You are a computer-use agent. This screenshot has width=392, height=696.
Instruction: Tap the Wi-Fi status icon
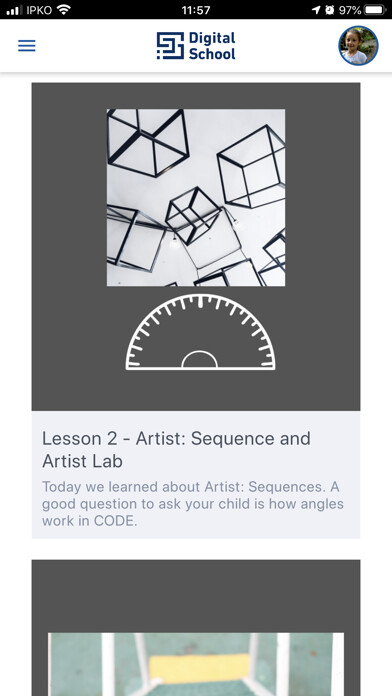click(x=64, y=9)
